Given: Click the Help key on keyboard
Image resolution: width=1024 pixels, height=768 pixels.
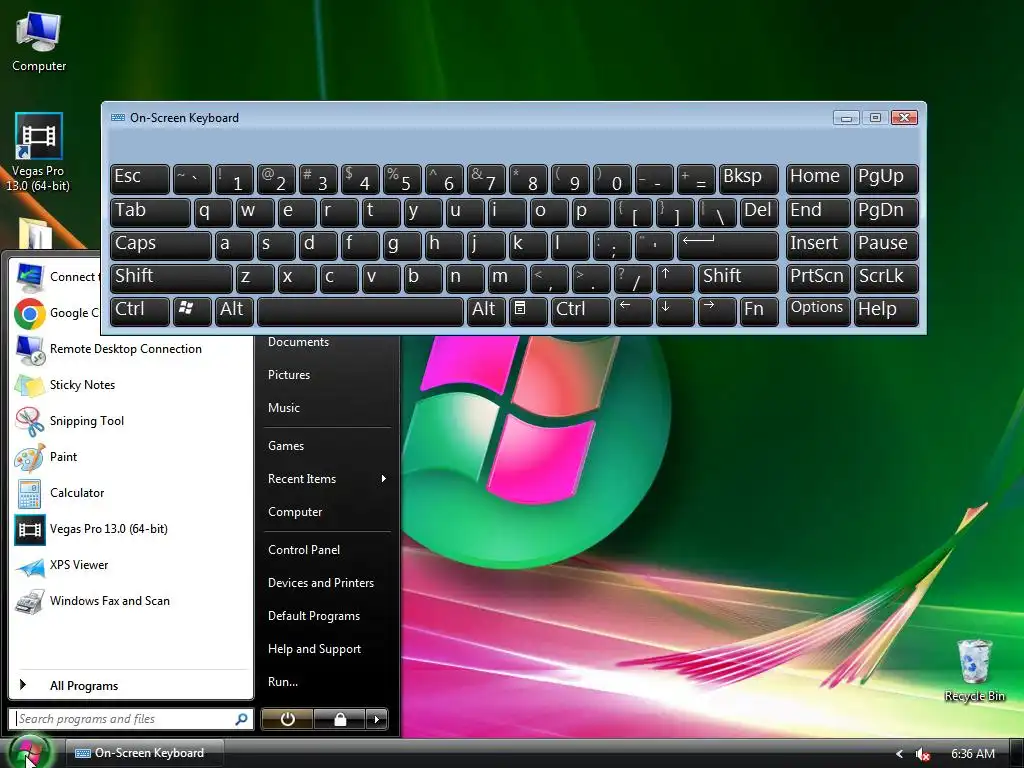Looking at the screenshot, I should pyautogui.click(x=886, y=311).
